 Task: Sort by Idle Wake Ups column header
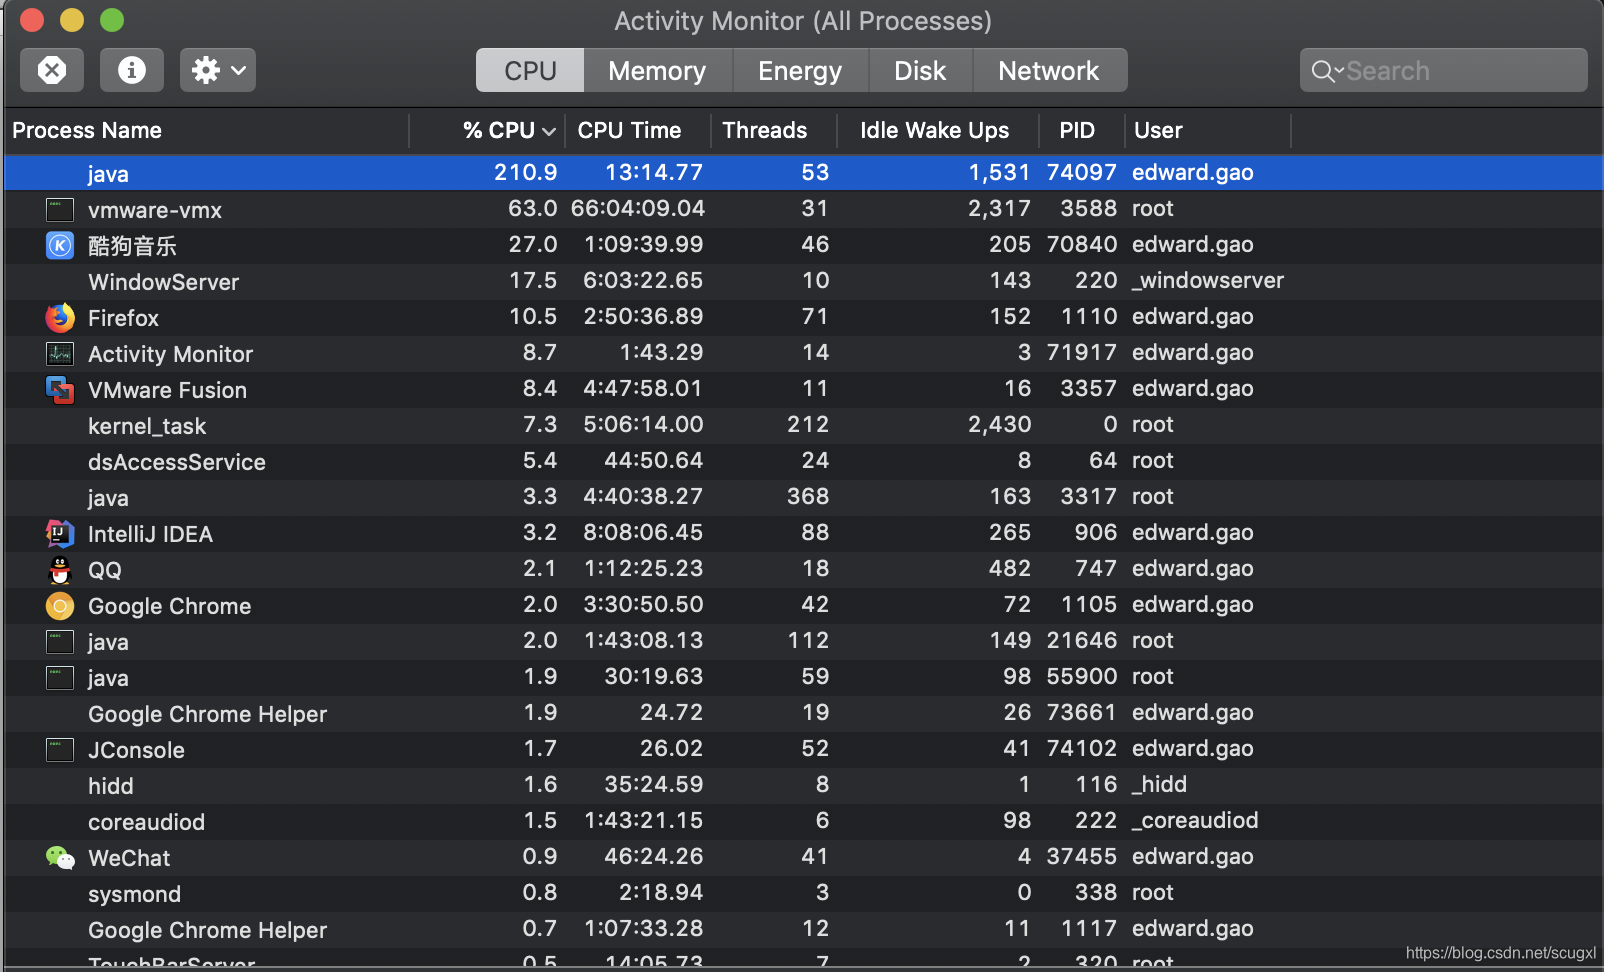(x=937, y=130)
